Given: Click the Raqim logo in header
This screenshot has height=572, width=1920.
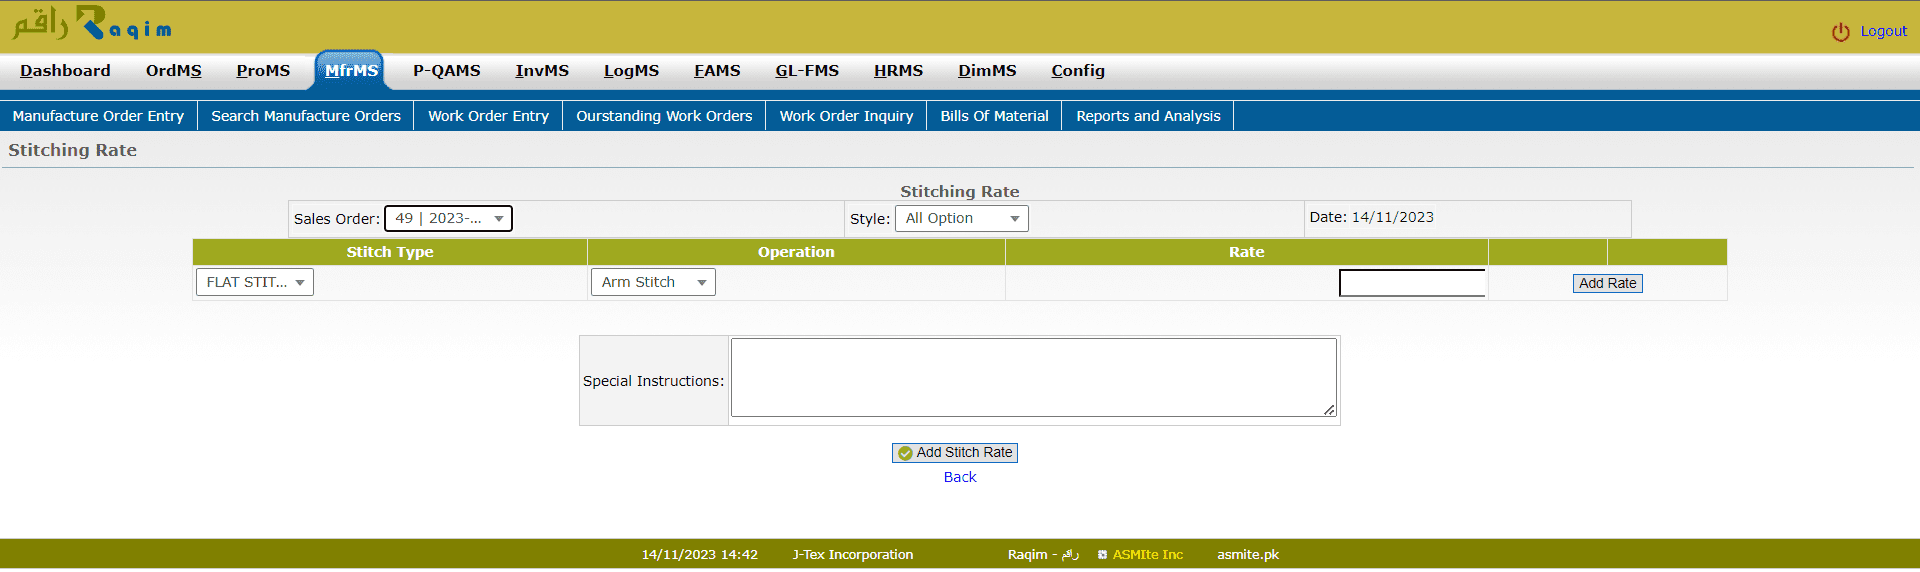Looking at the screenshot, I should [92, 24].
